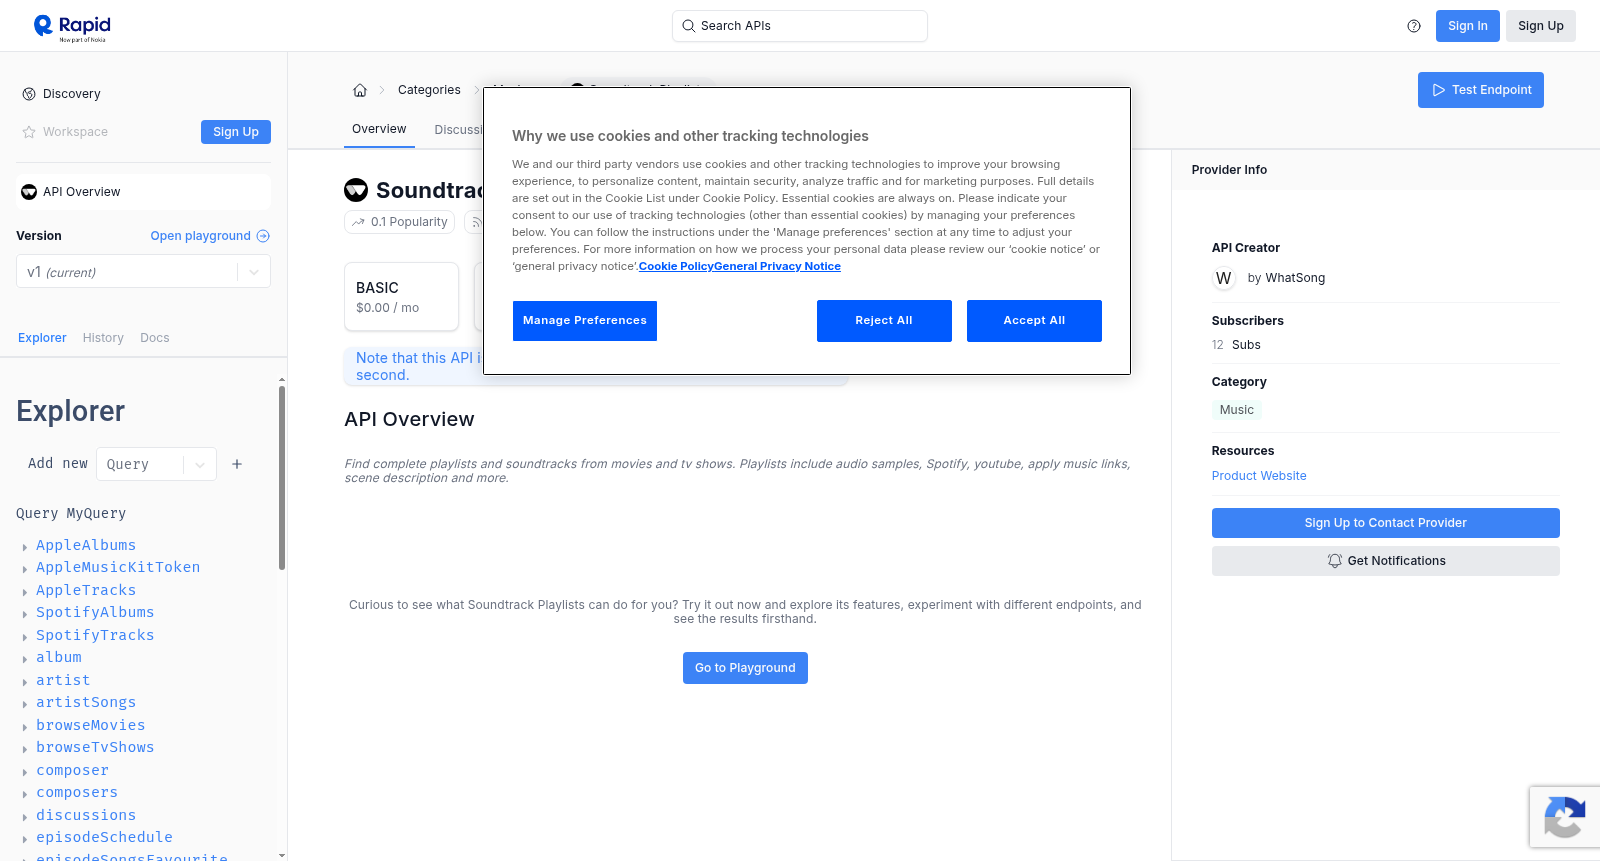Click the Rapid logo
1600x861 pixels.
(x=72, y=27)
